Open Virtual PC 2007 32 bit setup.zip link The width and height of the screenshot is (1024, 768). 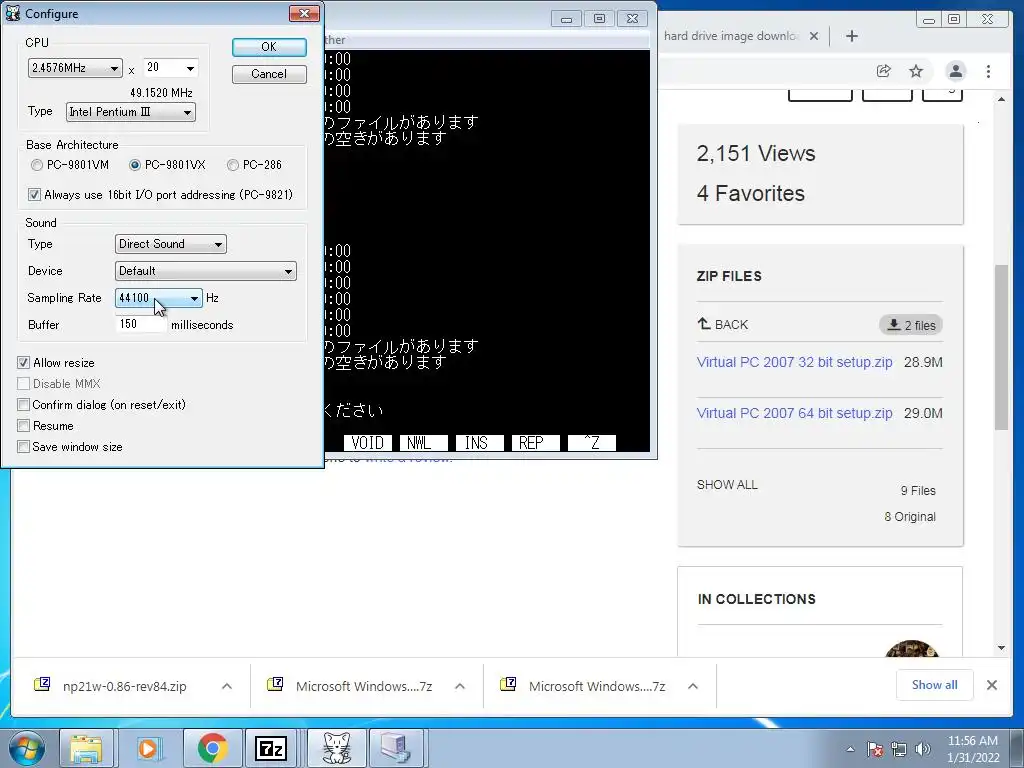point(794,362)
